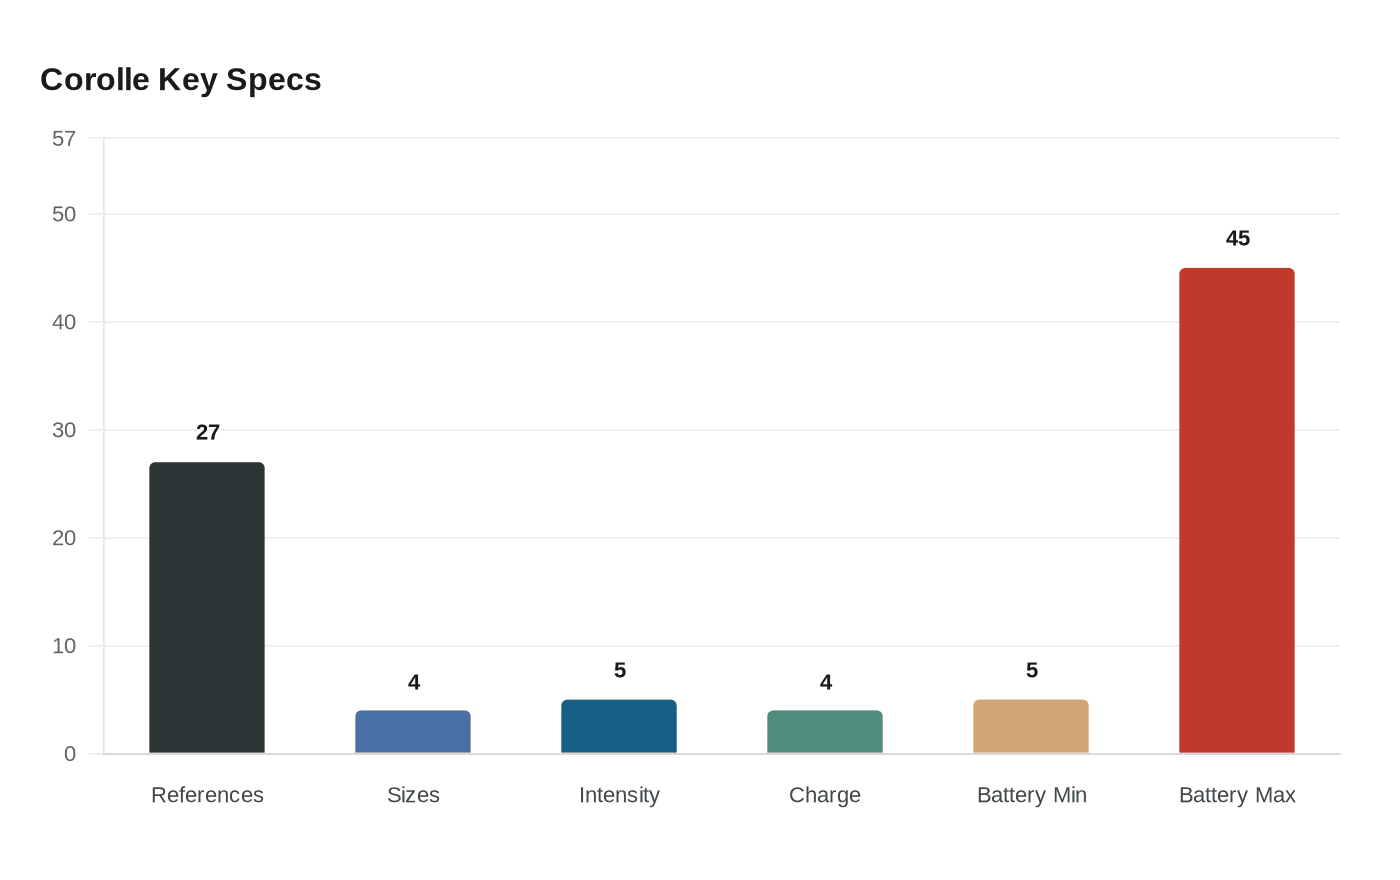Viewport: 1400px width, 880px height.
Task: Click the References x-axis label
Action: point(207,795)
